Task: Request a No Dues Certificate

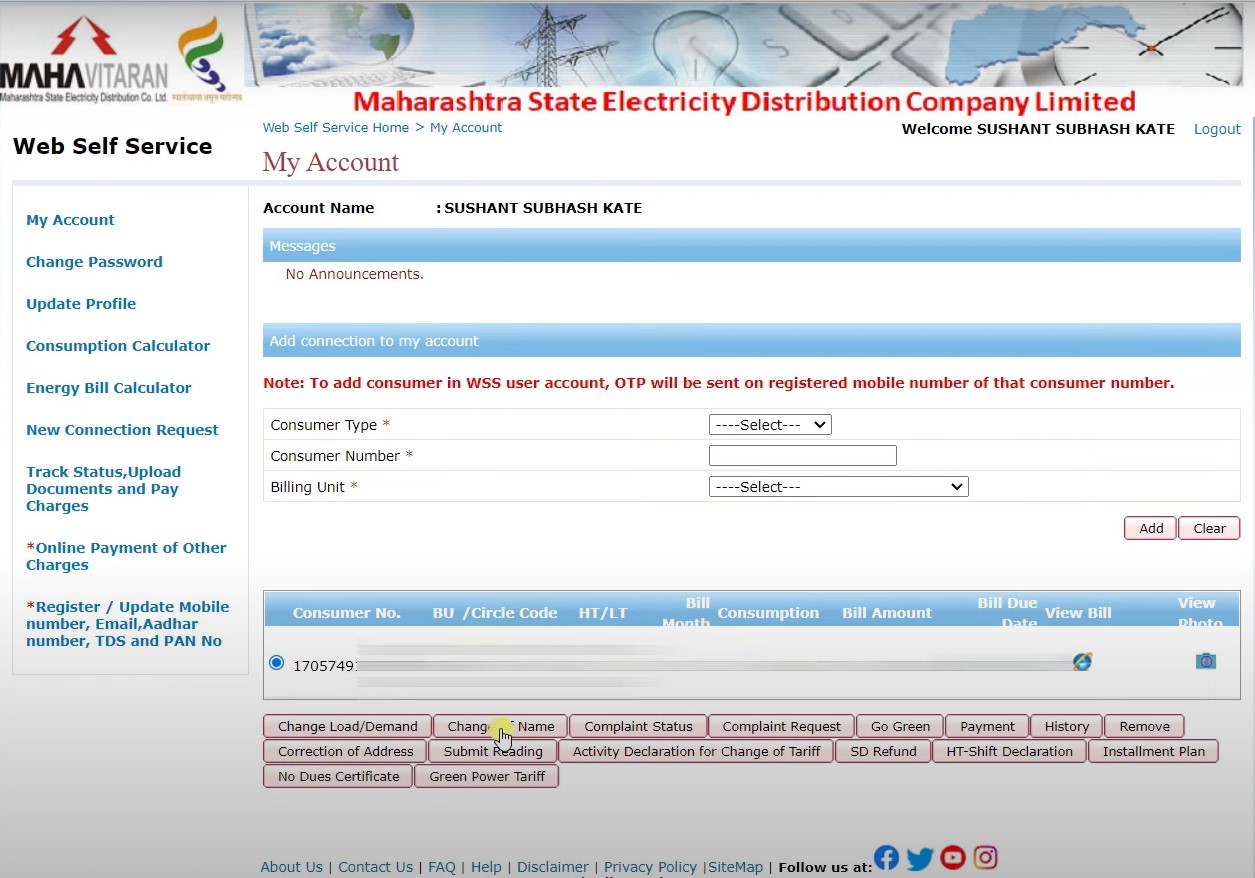Action: pos(337,776)
